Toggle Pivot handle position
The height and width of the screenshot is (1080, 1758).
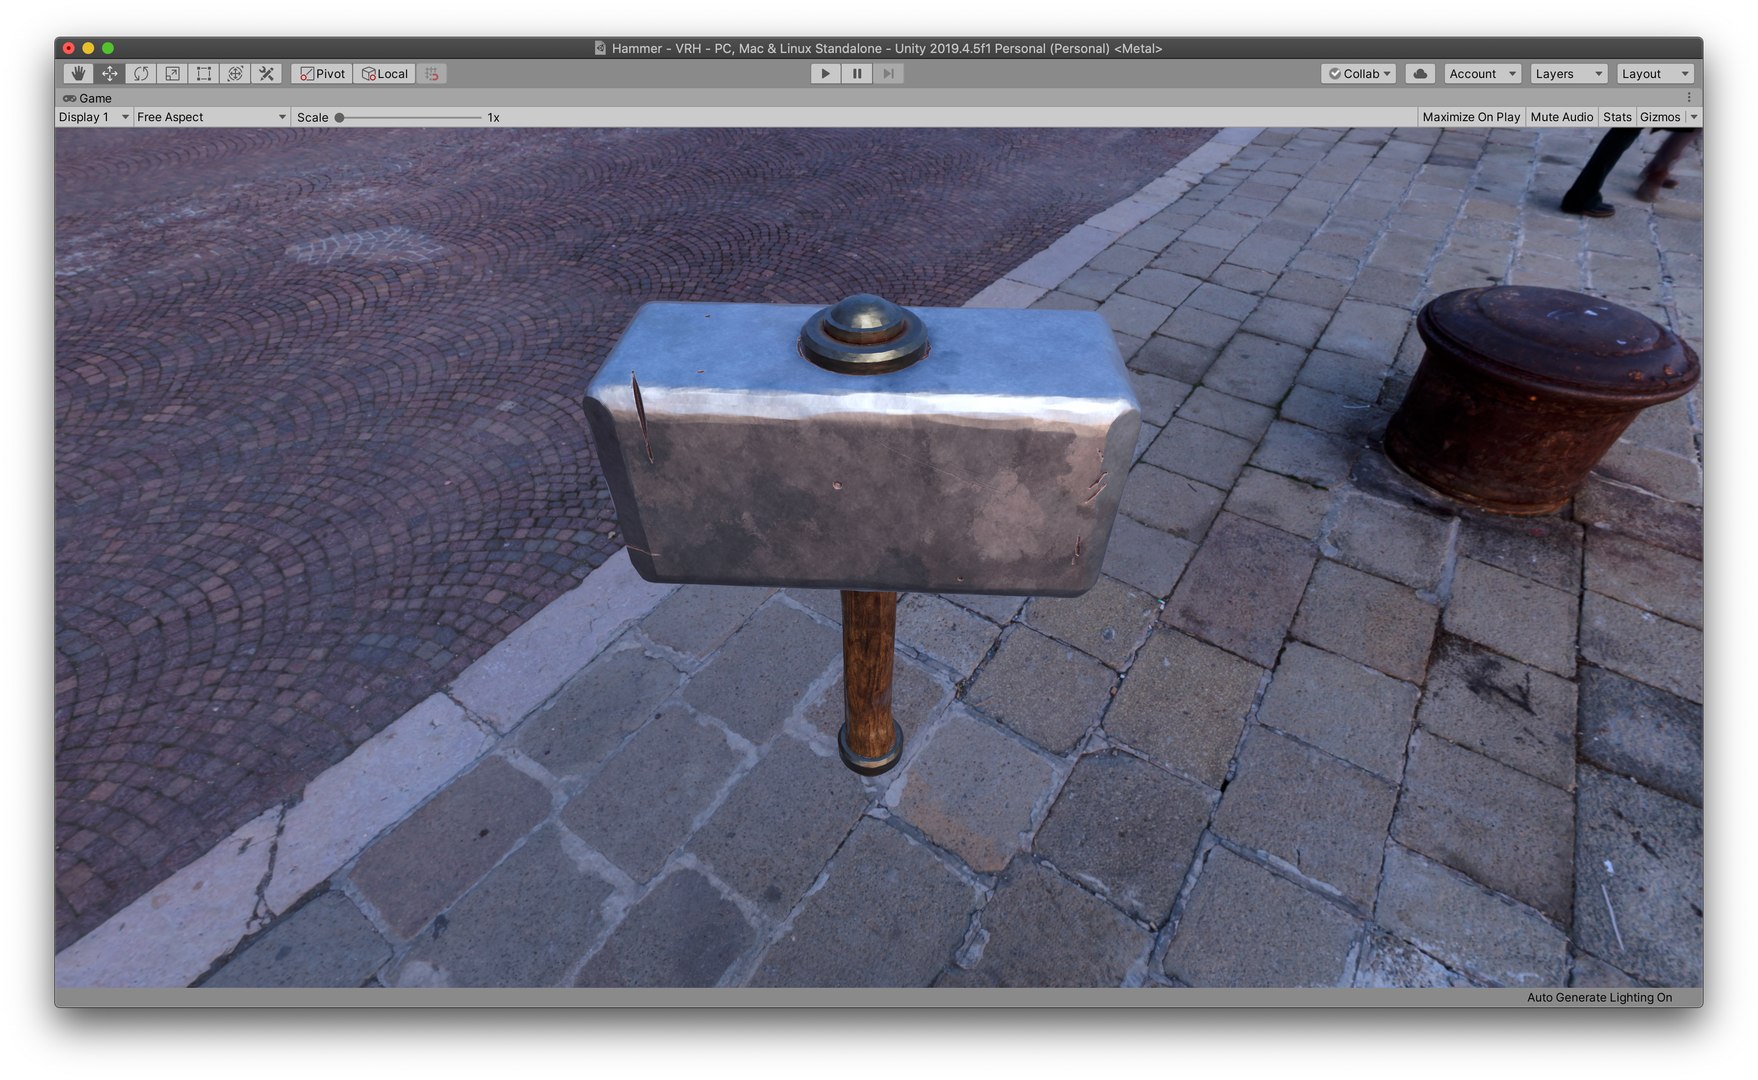click(x=322, y=74)
